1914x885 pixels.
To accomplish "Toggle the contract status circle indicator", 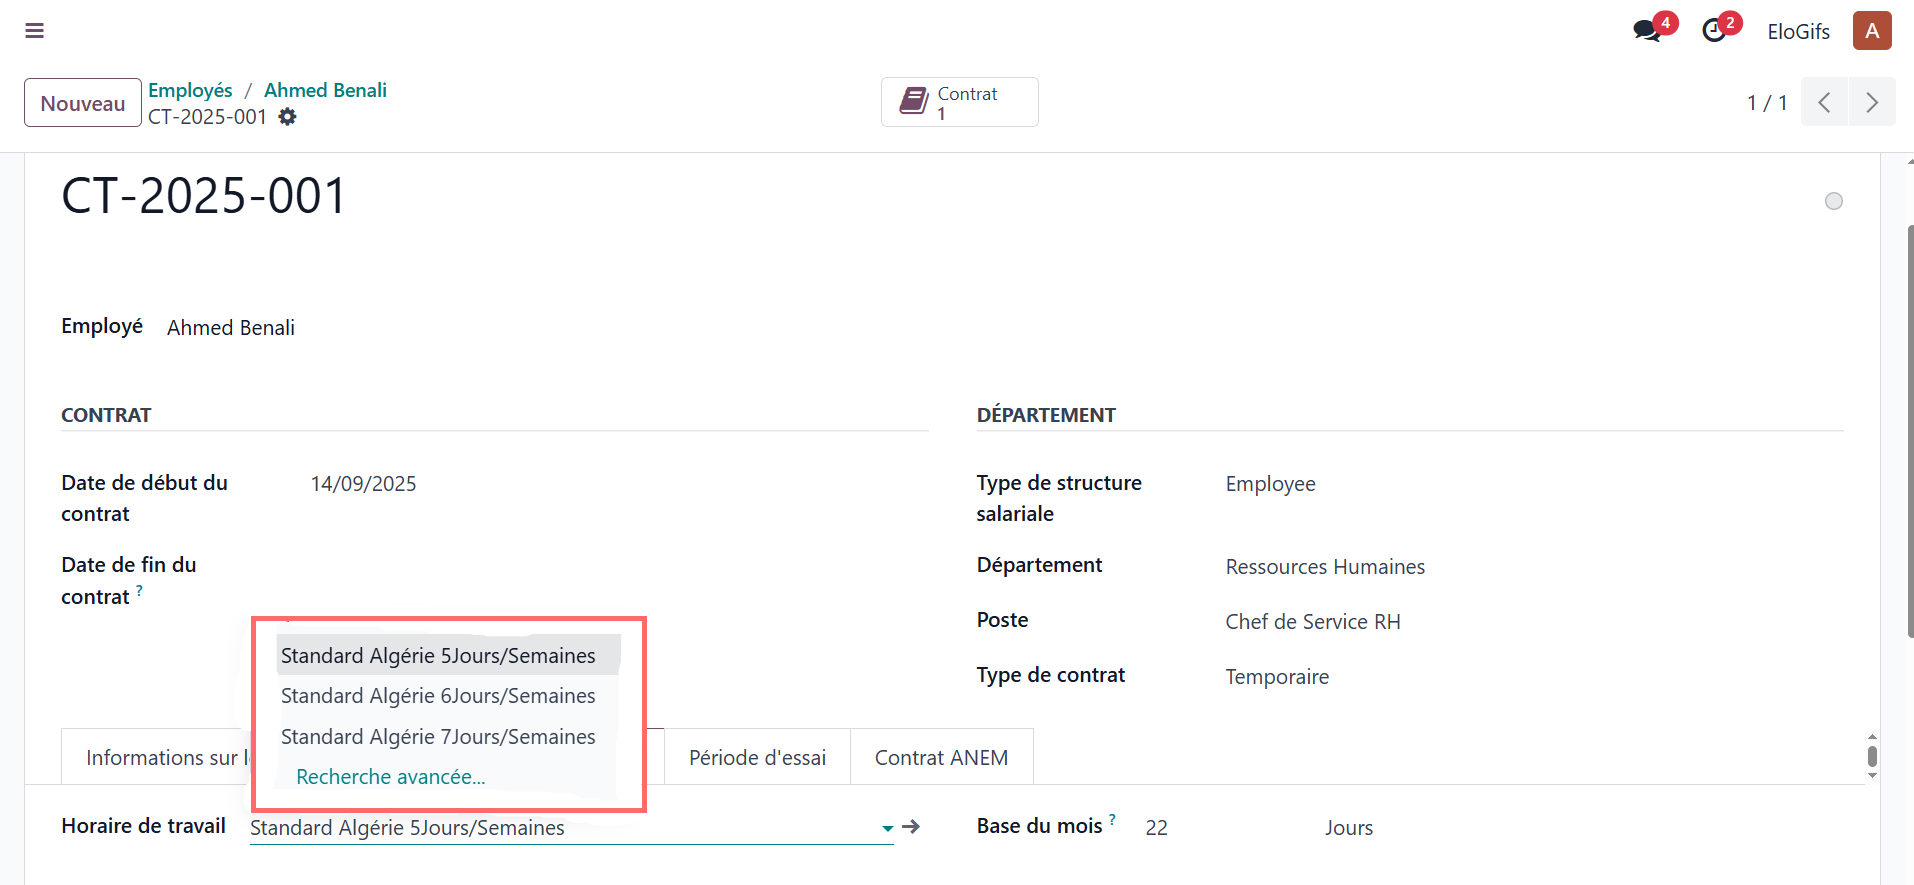I will (1833, 201).
